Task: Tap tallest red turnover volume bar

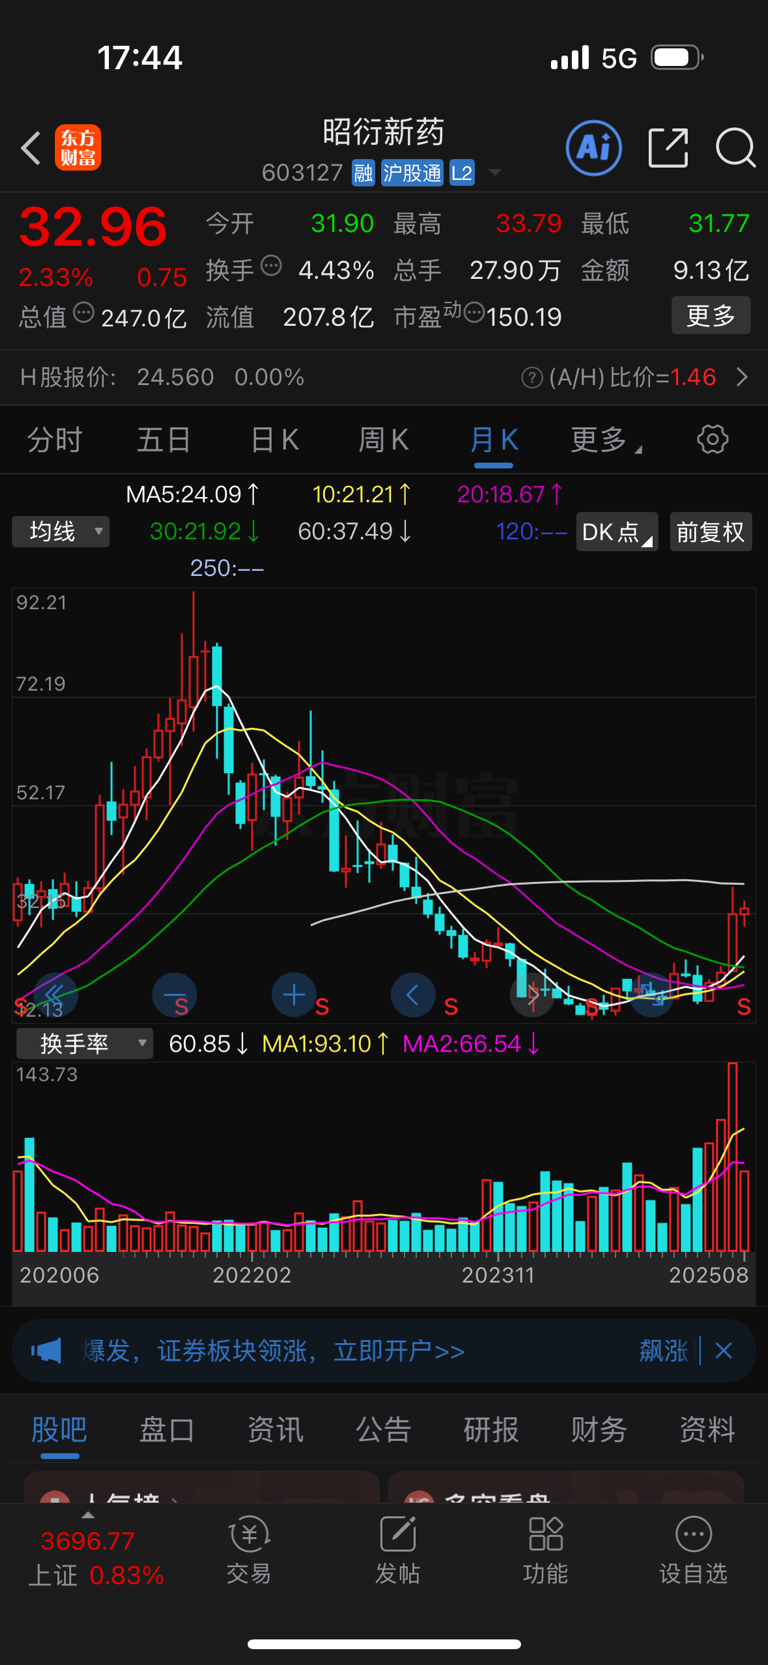Action: coord(733,1157)
